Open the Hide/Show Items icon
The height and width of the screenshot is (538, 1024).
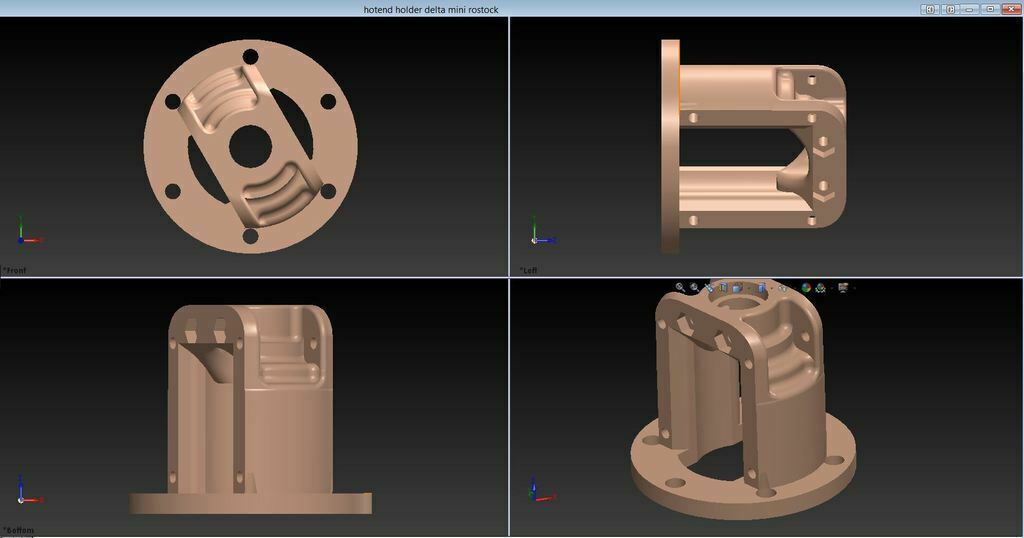782,288
